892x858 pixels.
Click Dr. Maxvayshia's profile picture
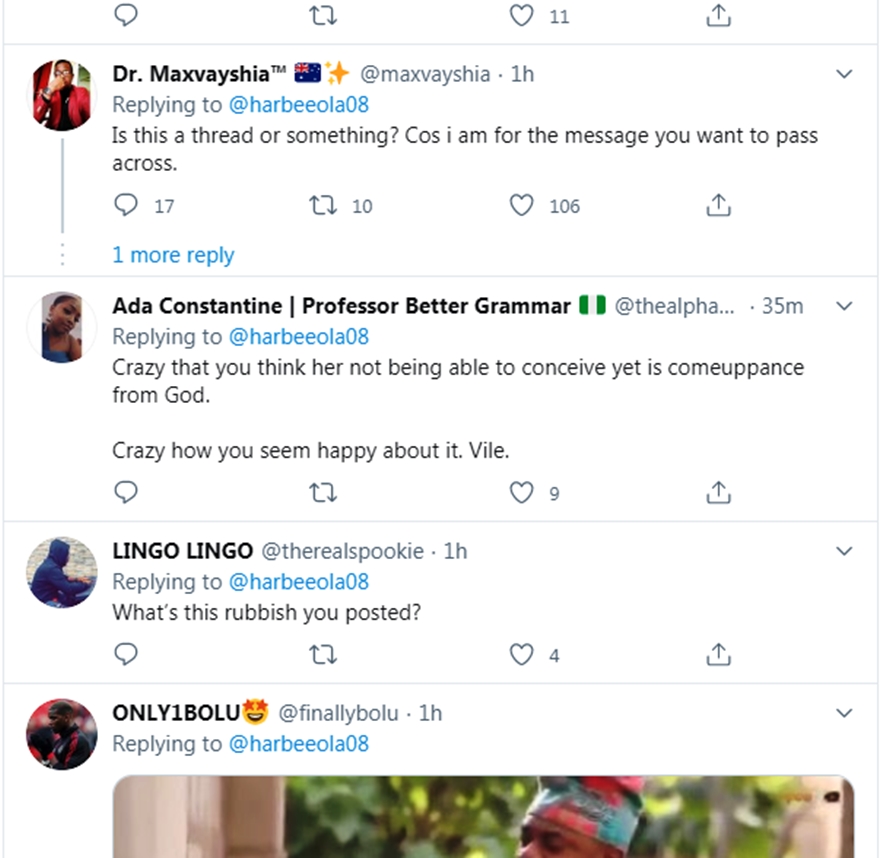[63, 95]
